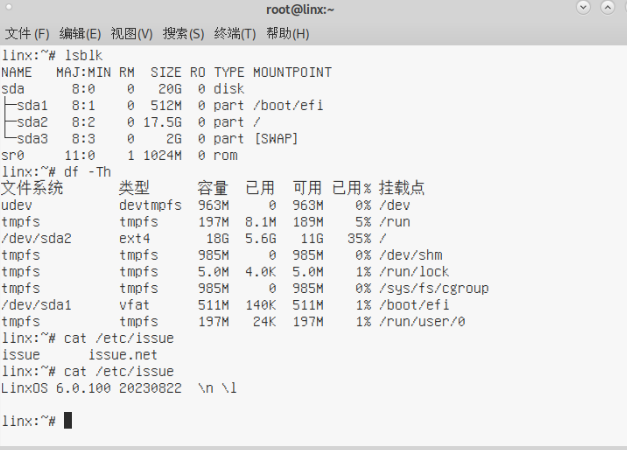Image resolution: width=627 pixels, height=450 pixels.
Task: Click the MAJ:MIN column header
Action: click(x=84, y=72)
